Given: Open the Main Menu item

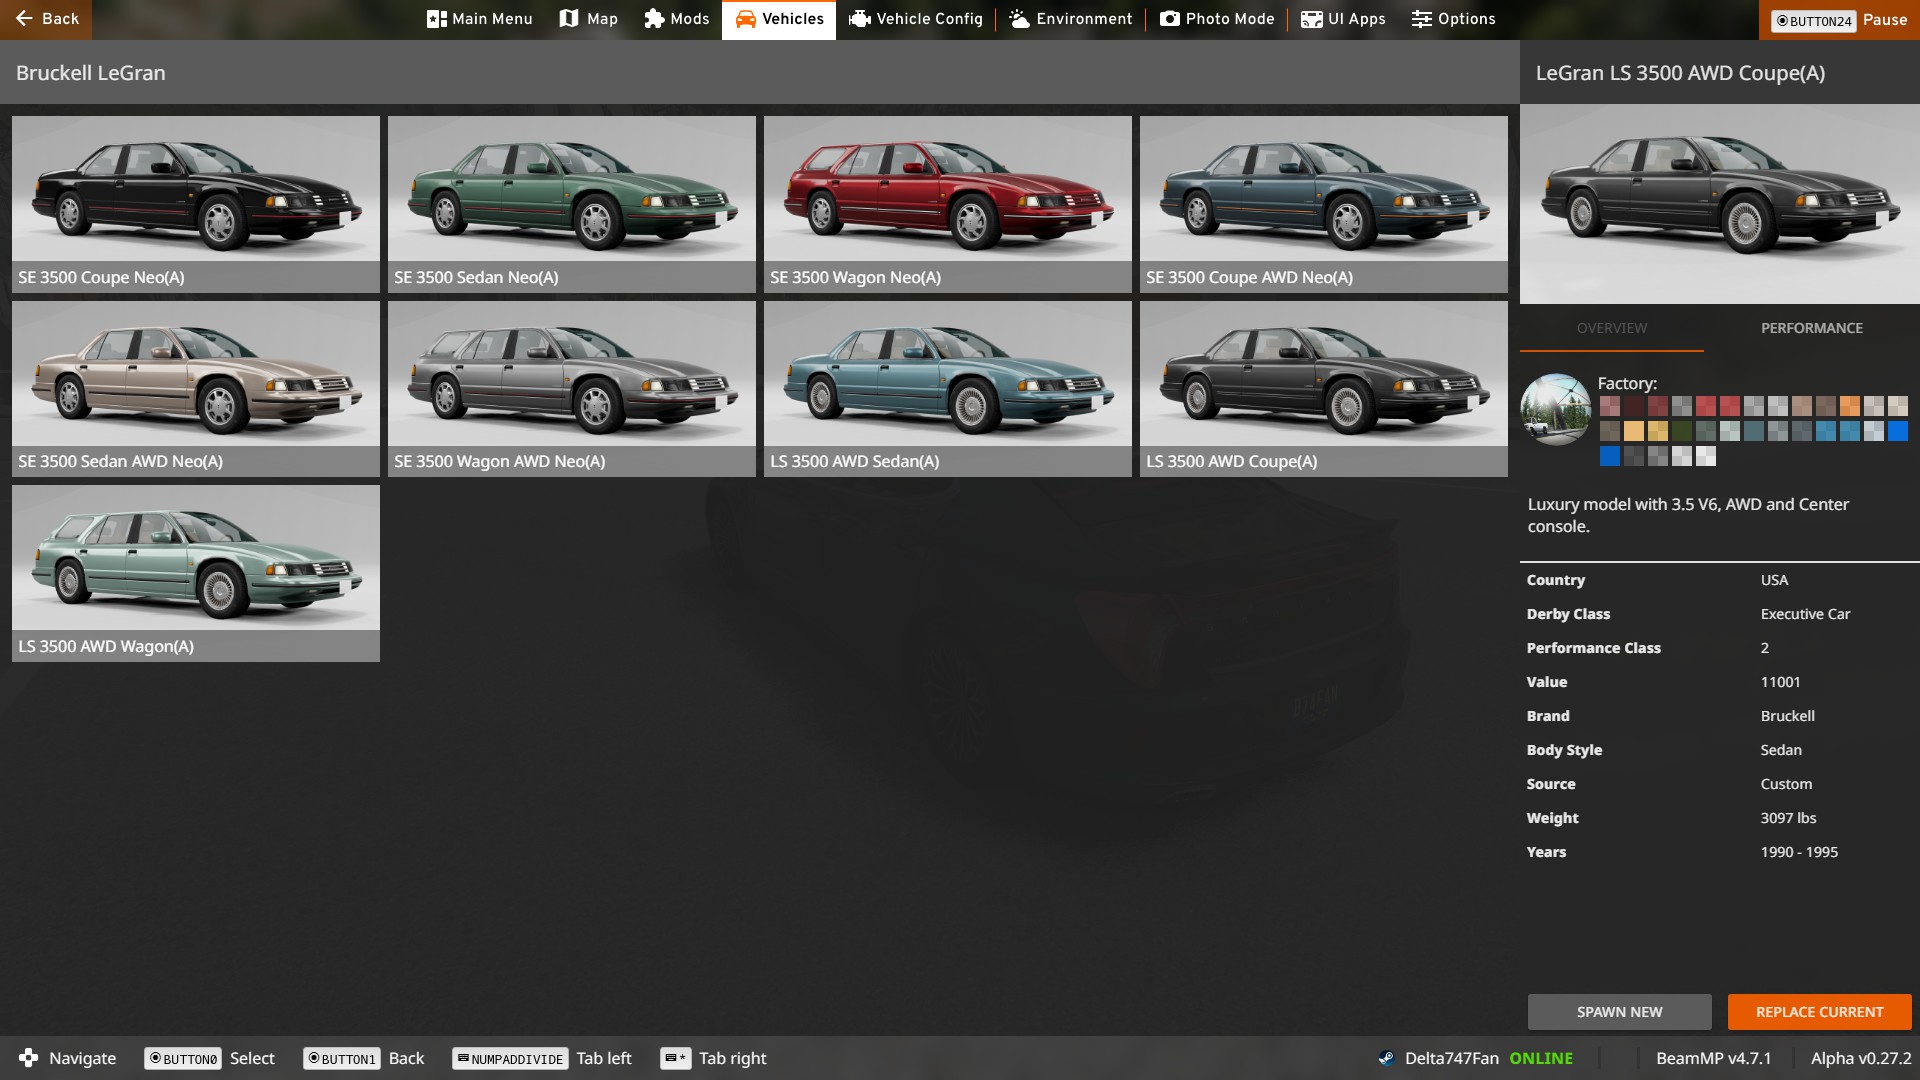Looking at the screenshot, I should (x=479, y=19).
